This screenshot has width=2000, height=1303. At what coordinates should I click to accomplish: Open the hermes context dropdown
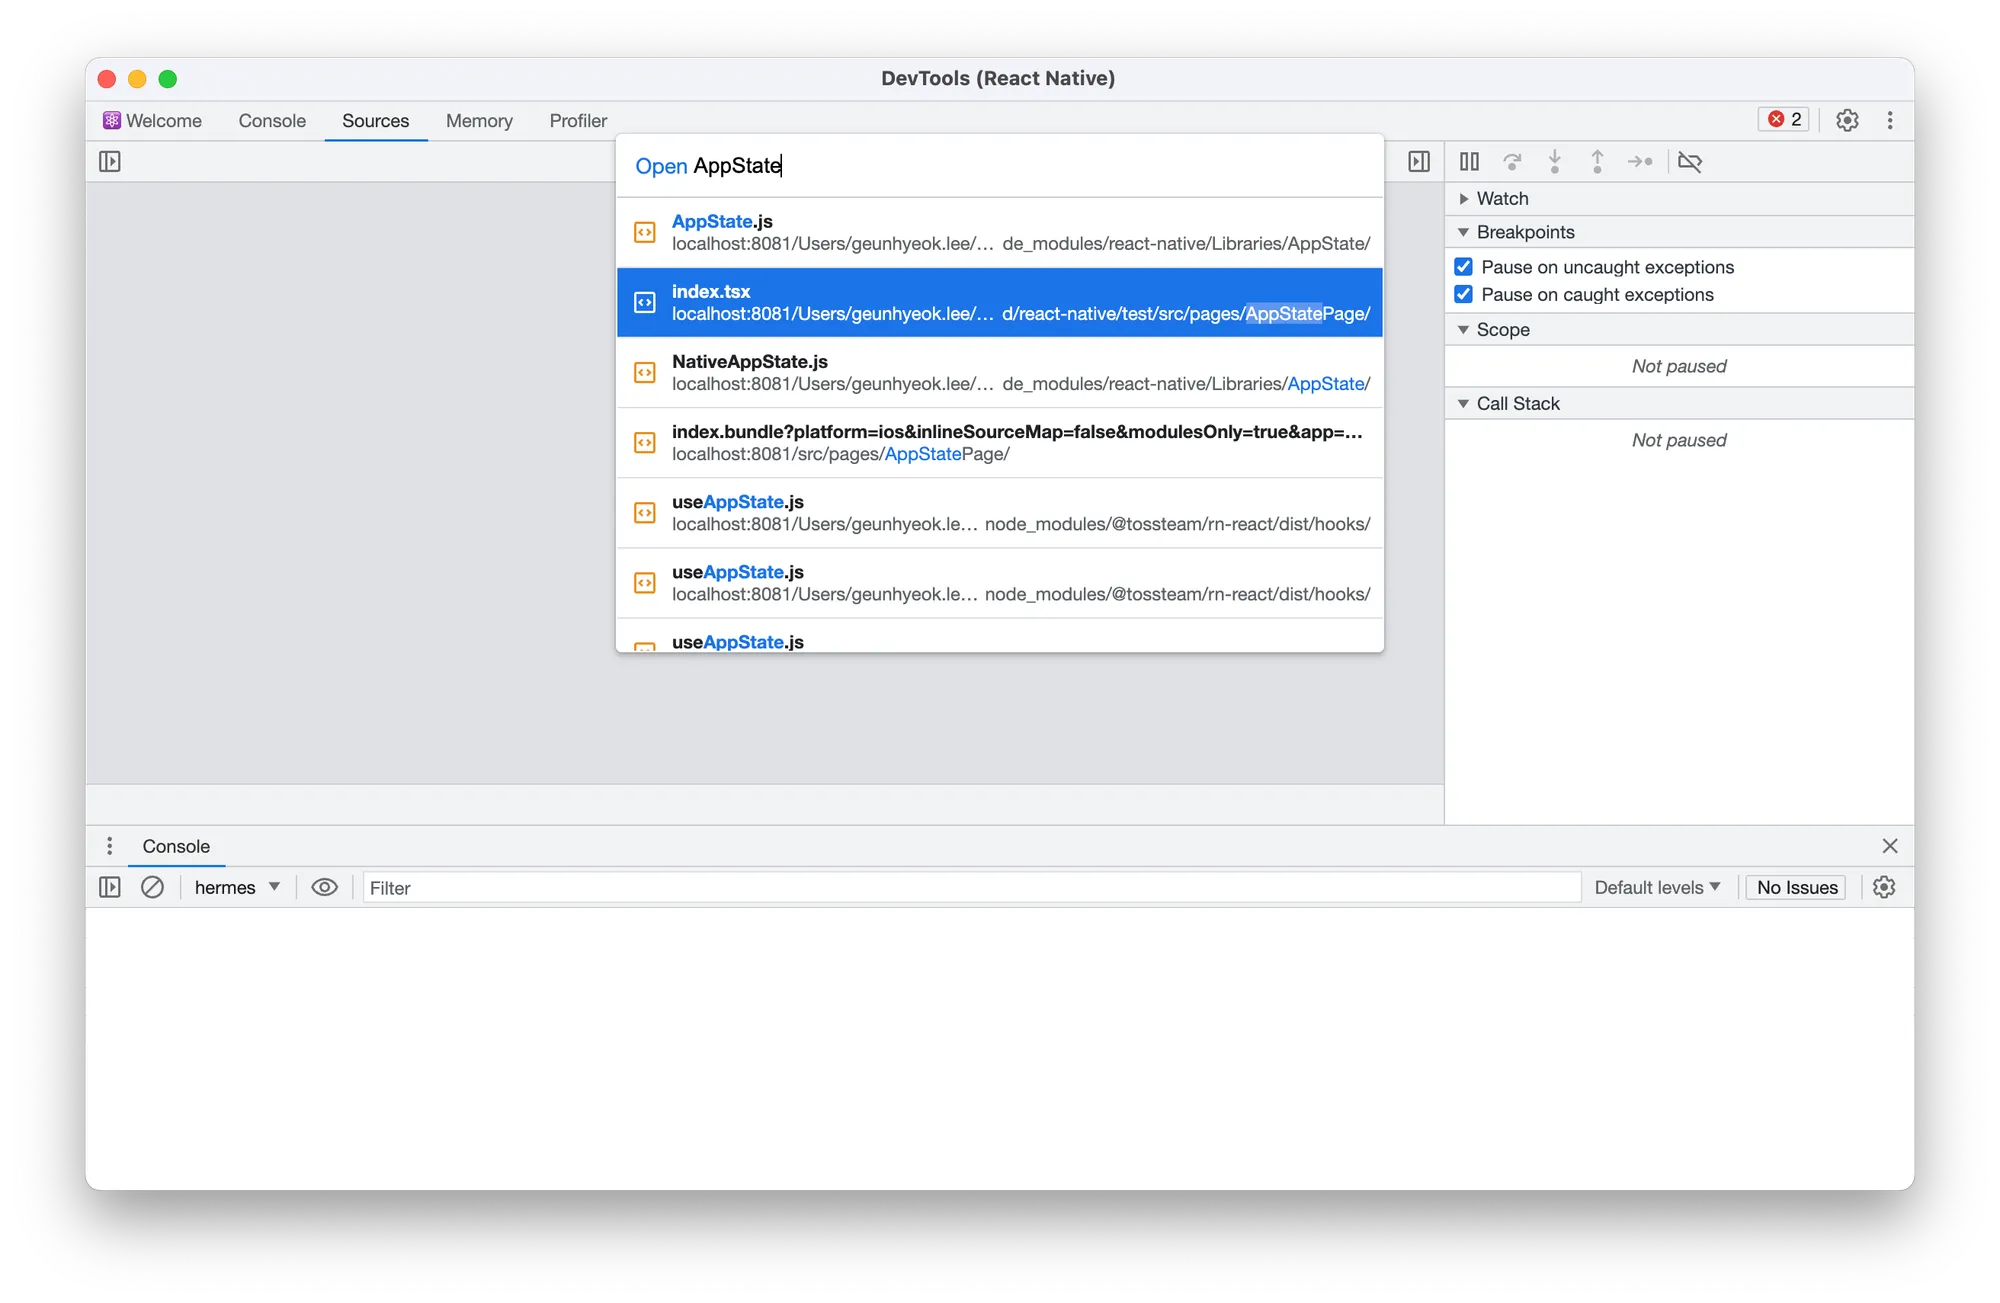(236, 887)
